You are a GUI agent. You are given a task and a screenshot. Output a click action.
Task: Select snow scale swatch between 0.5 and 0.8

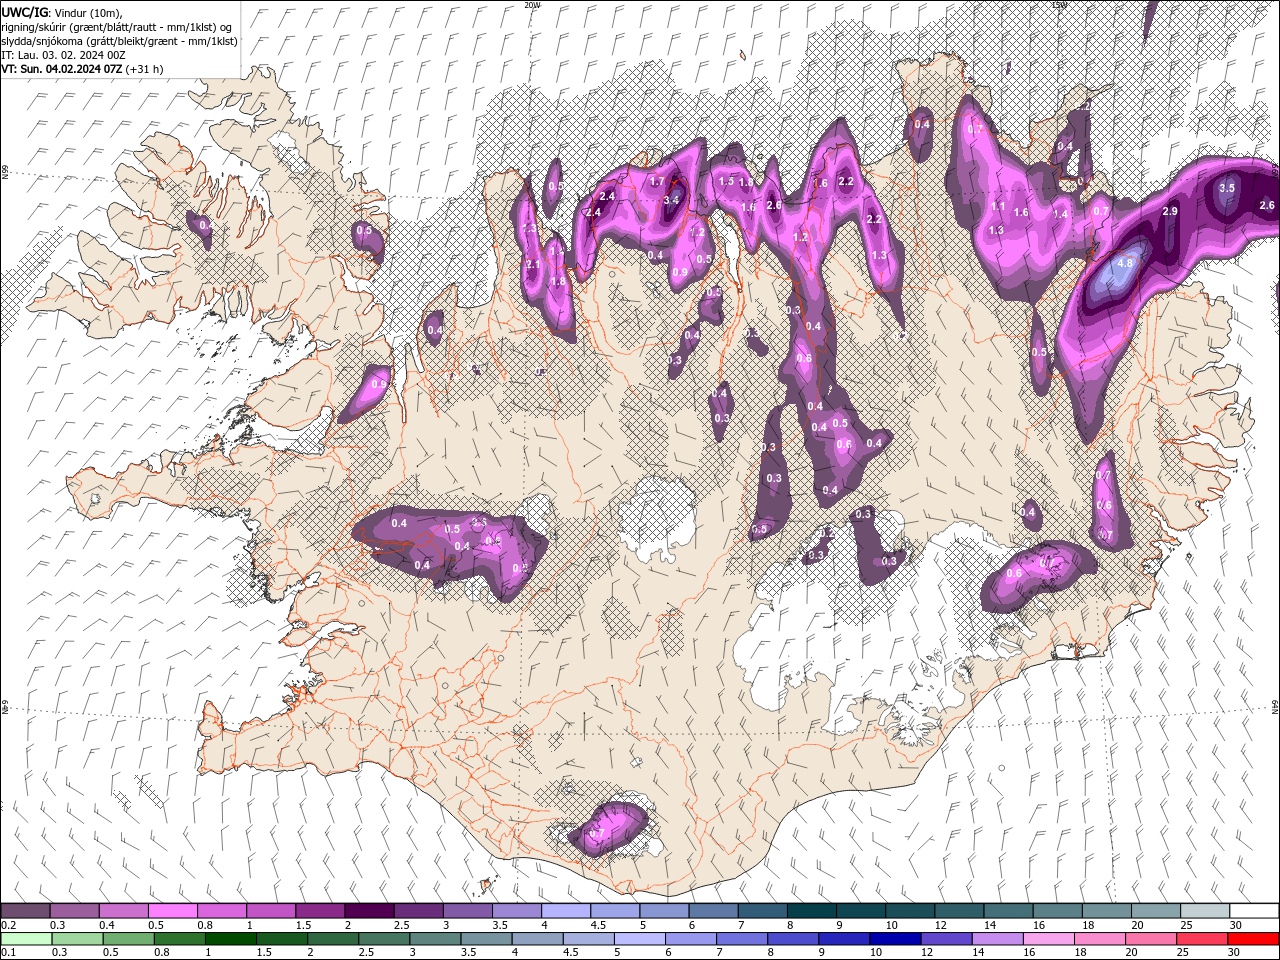(x=172, y=911)
